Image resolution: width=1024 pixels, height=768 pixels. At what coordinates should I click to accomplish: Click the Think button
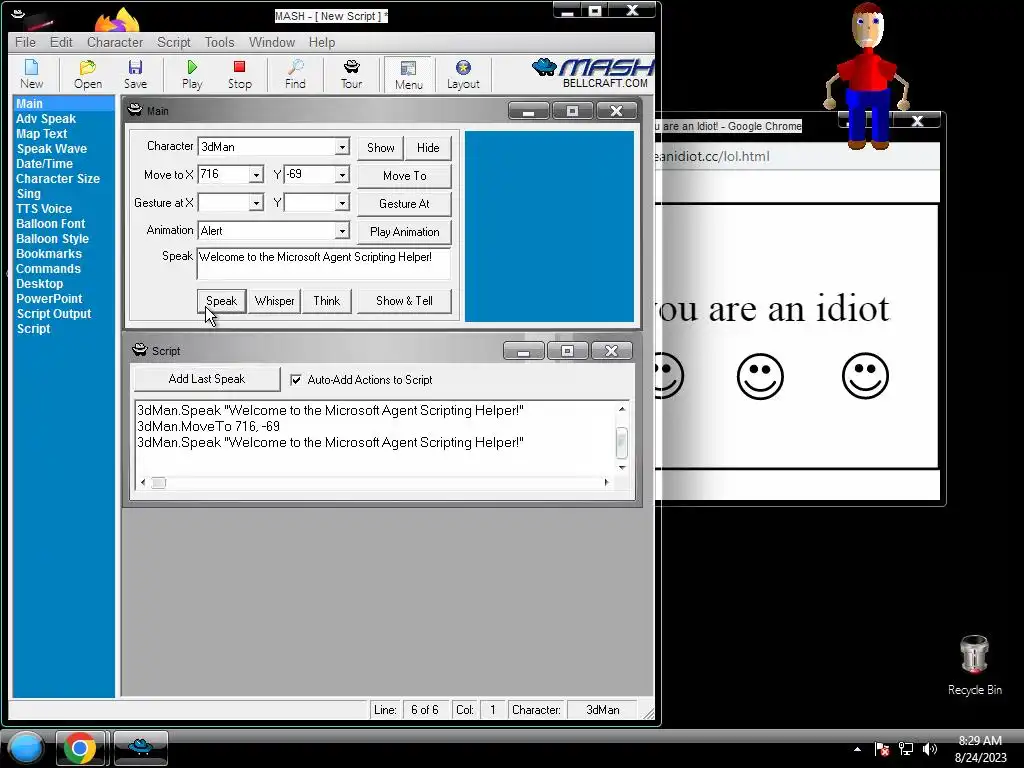pyautogui.click(x=327, y=301)
